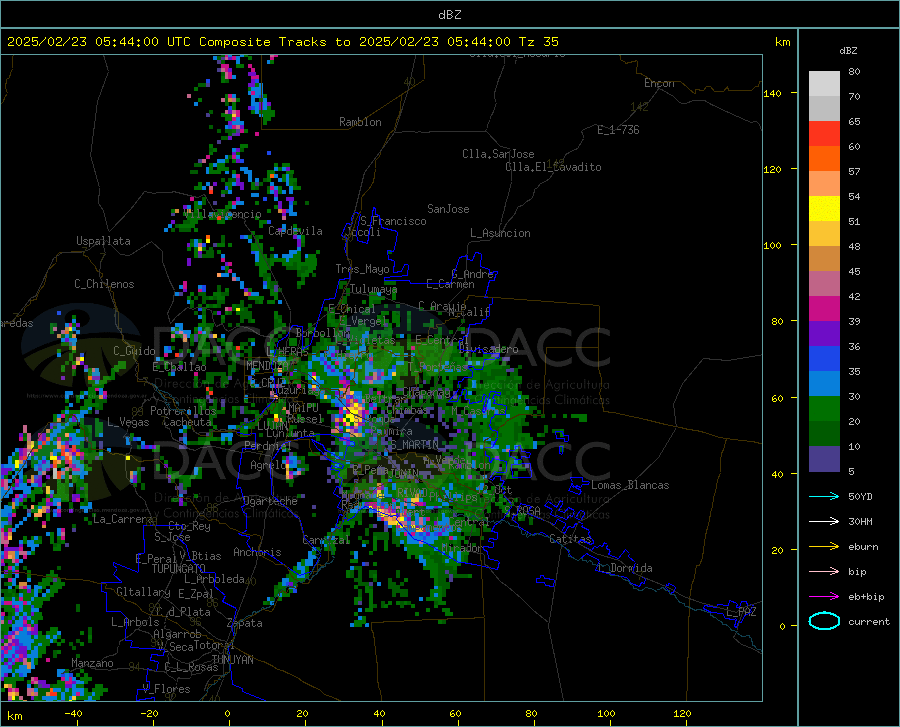Click the 'L_Vegas' place label

coord(128,422)
